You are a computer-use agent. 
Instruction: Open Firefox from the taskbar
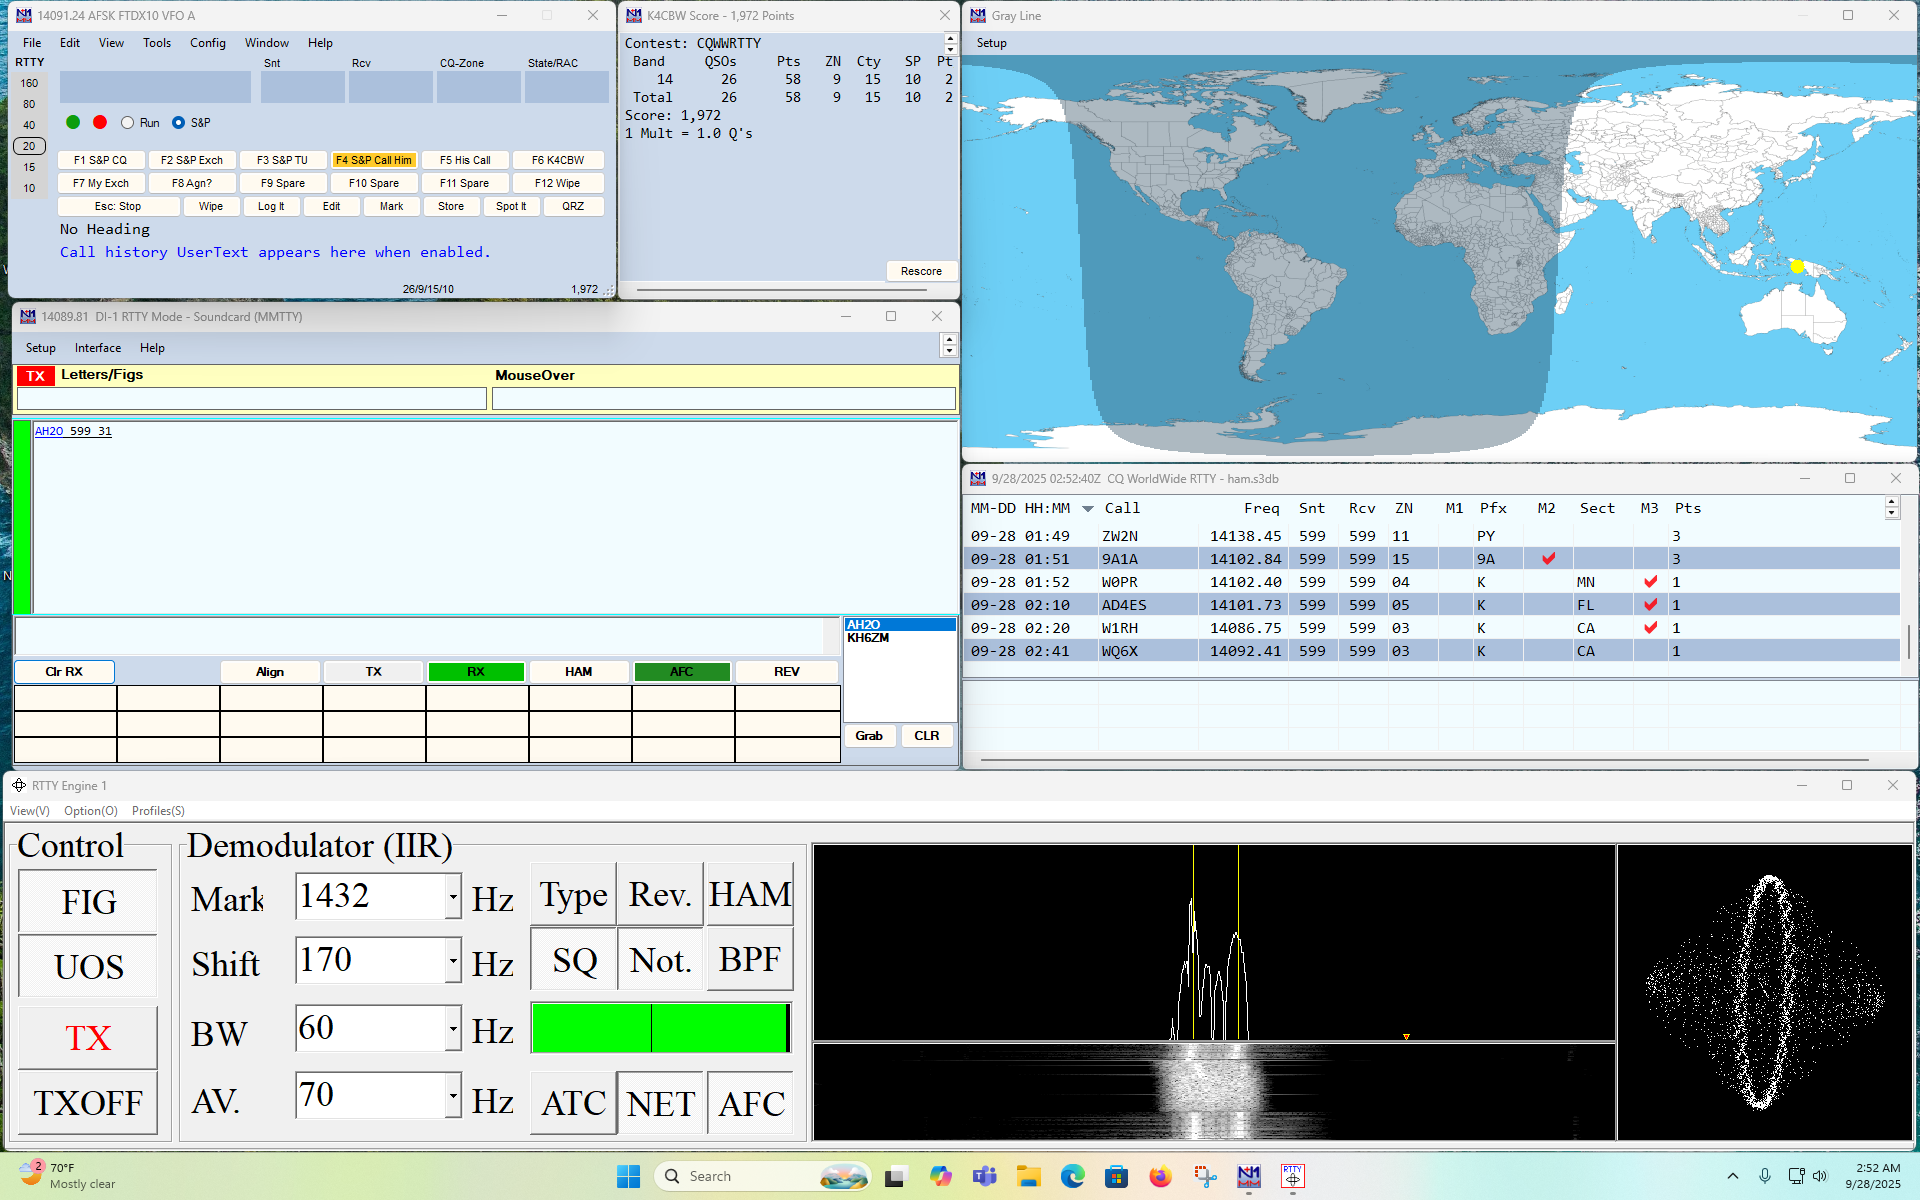click(1160, 1176)
